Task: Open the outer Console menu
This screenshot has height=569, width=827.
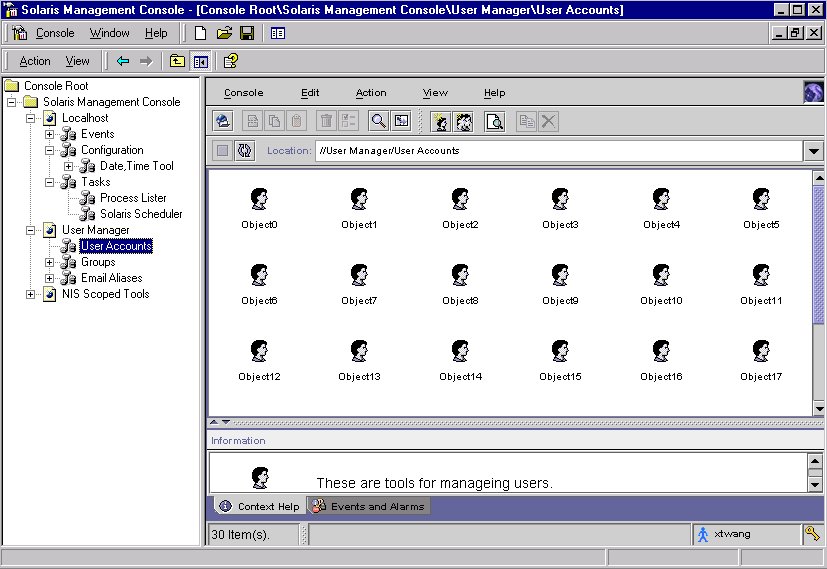Action: click(55, 33)
